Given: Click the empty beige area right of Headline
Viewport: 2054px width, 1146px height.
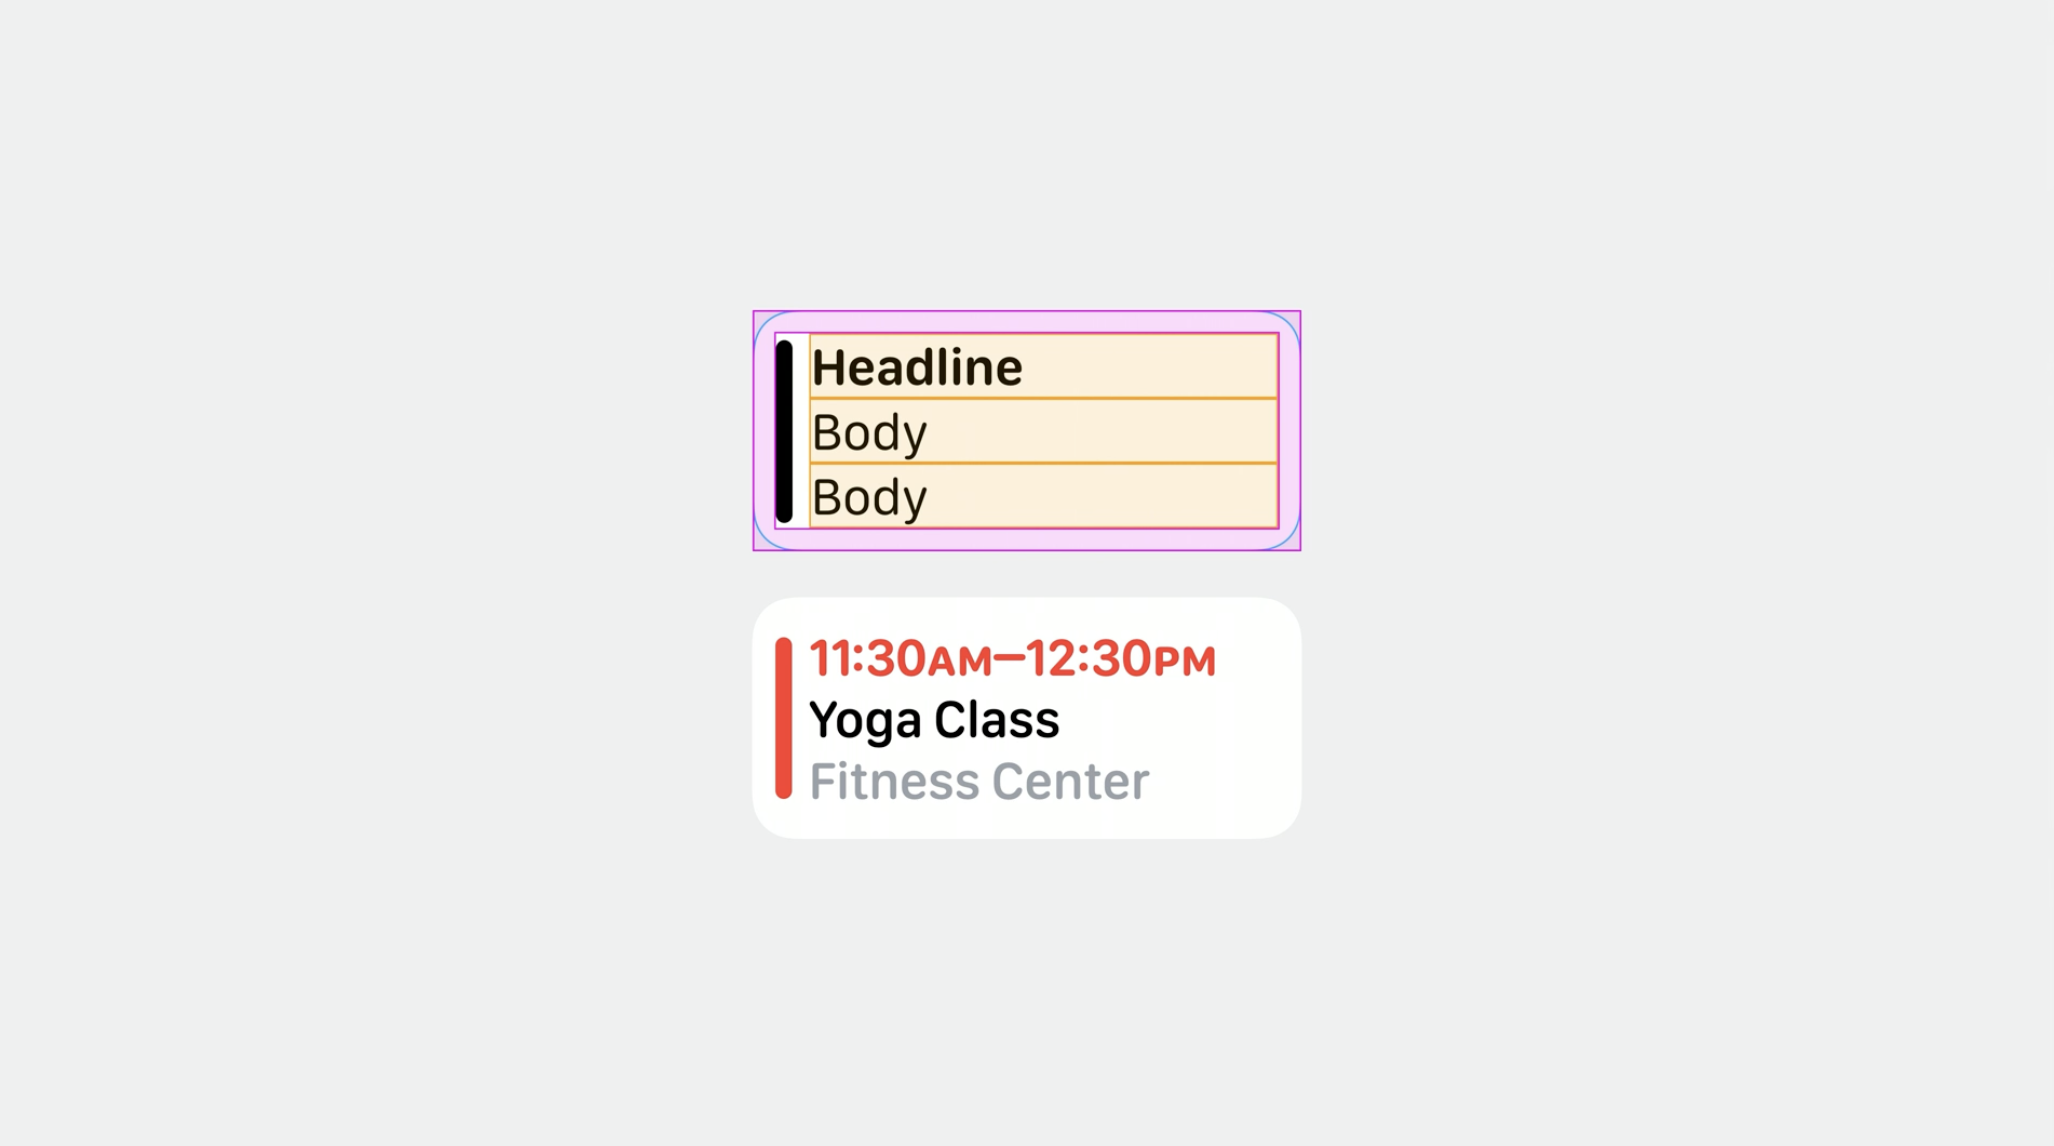Looking at the screenshot, I should [1150, 367].
